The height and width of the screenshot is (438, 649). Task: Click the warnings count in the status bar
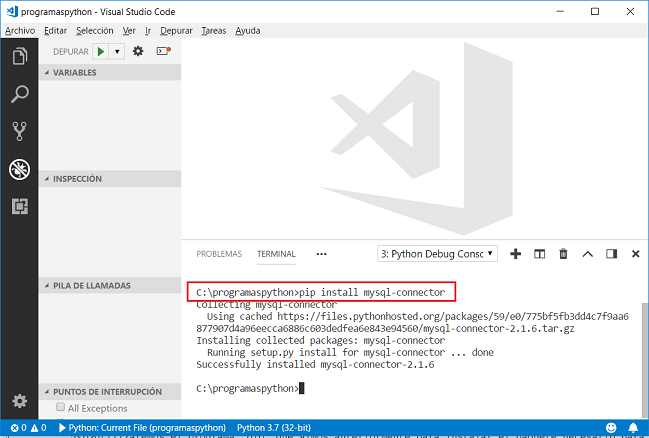coord(38,428)
